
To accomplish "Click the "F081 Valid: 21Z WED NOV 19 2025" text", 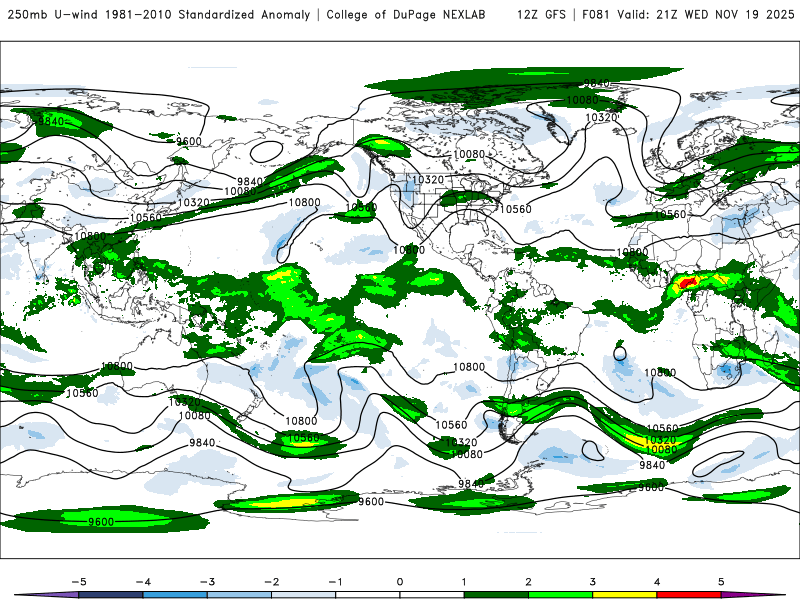I will click(688, 15).
